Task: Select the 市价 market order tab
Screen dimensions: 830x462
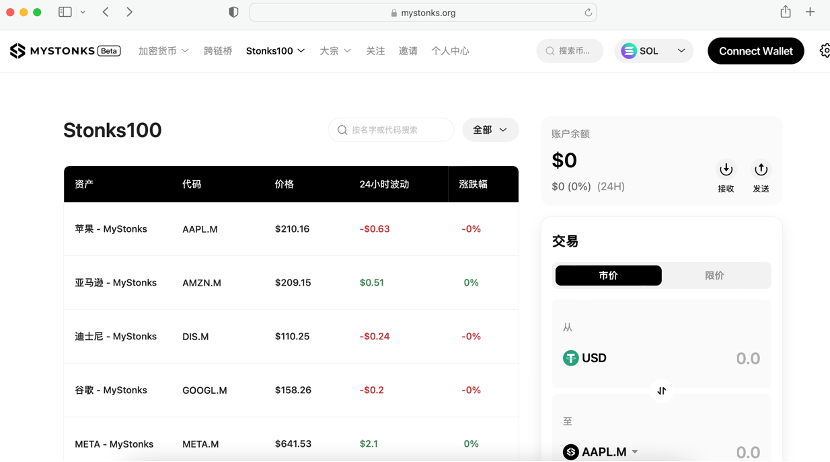Action: (x=608, y=275)
